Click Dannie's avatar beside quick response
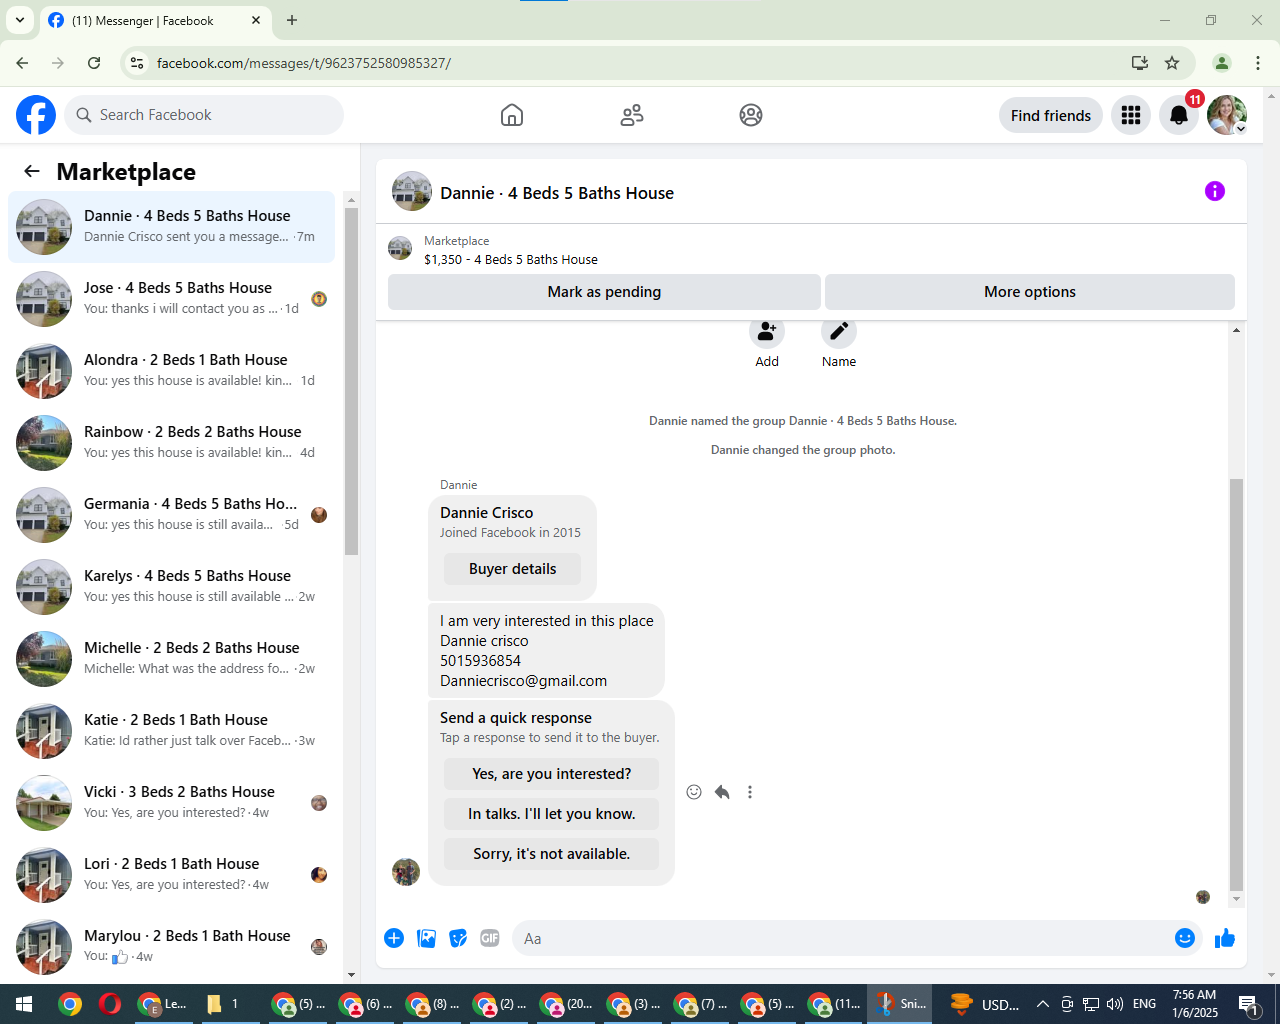This screenshot has width=1280, height=1024. point(406,872)
